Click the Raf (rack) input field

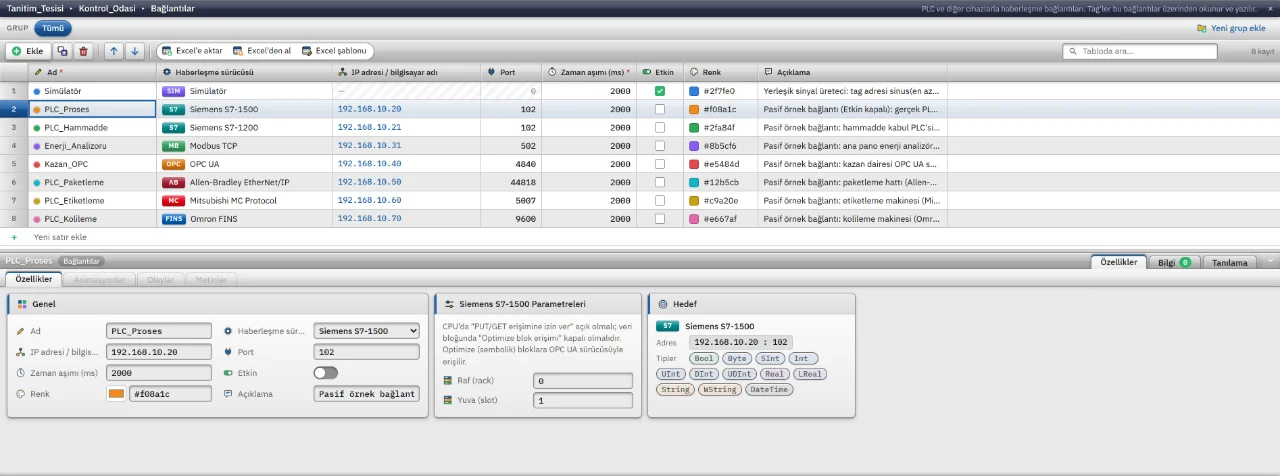coord(583,381)
